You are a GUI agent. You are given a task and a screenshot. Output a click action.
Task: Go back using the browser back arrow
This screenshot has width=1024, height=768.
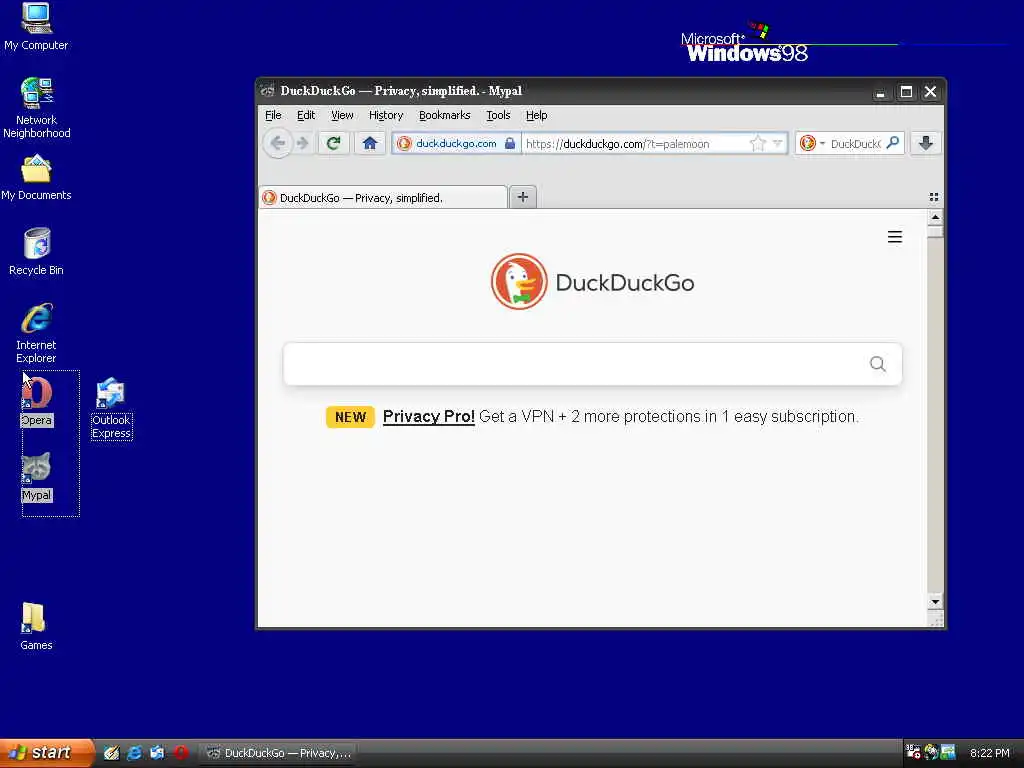[x=278, y=143]
